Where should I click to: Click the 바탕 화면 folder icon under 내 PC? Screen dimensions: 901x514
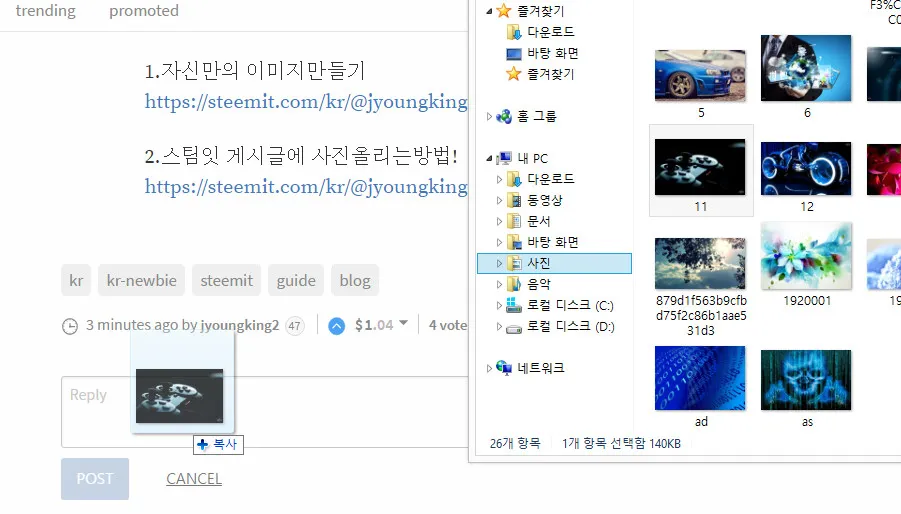[x=513, y=242]
